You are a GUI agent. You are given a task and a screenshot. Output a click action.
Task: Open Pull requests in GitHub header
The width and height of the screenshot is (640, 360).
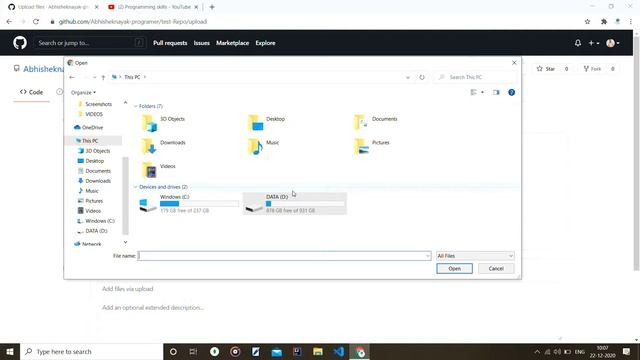(x=170, y=43)
